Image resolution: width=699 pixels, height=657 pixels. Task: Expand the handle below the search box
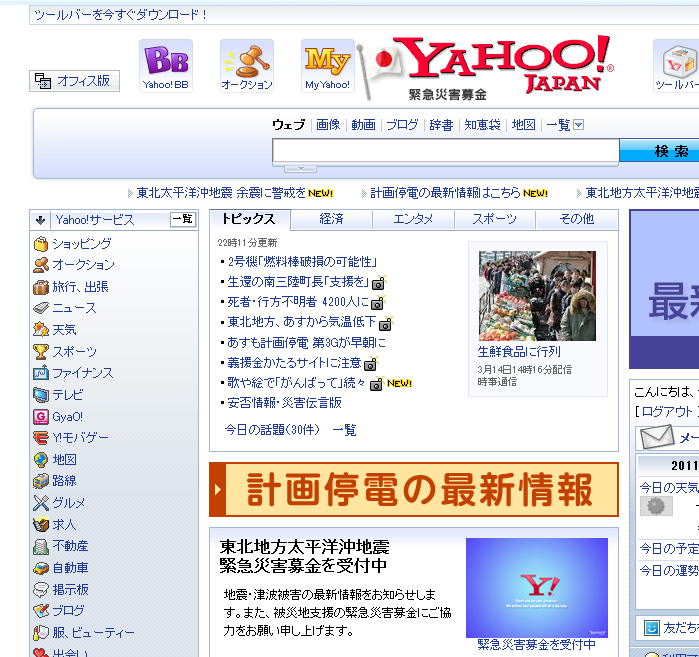(x=300, y=168)
